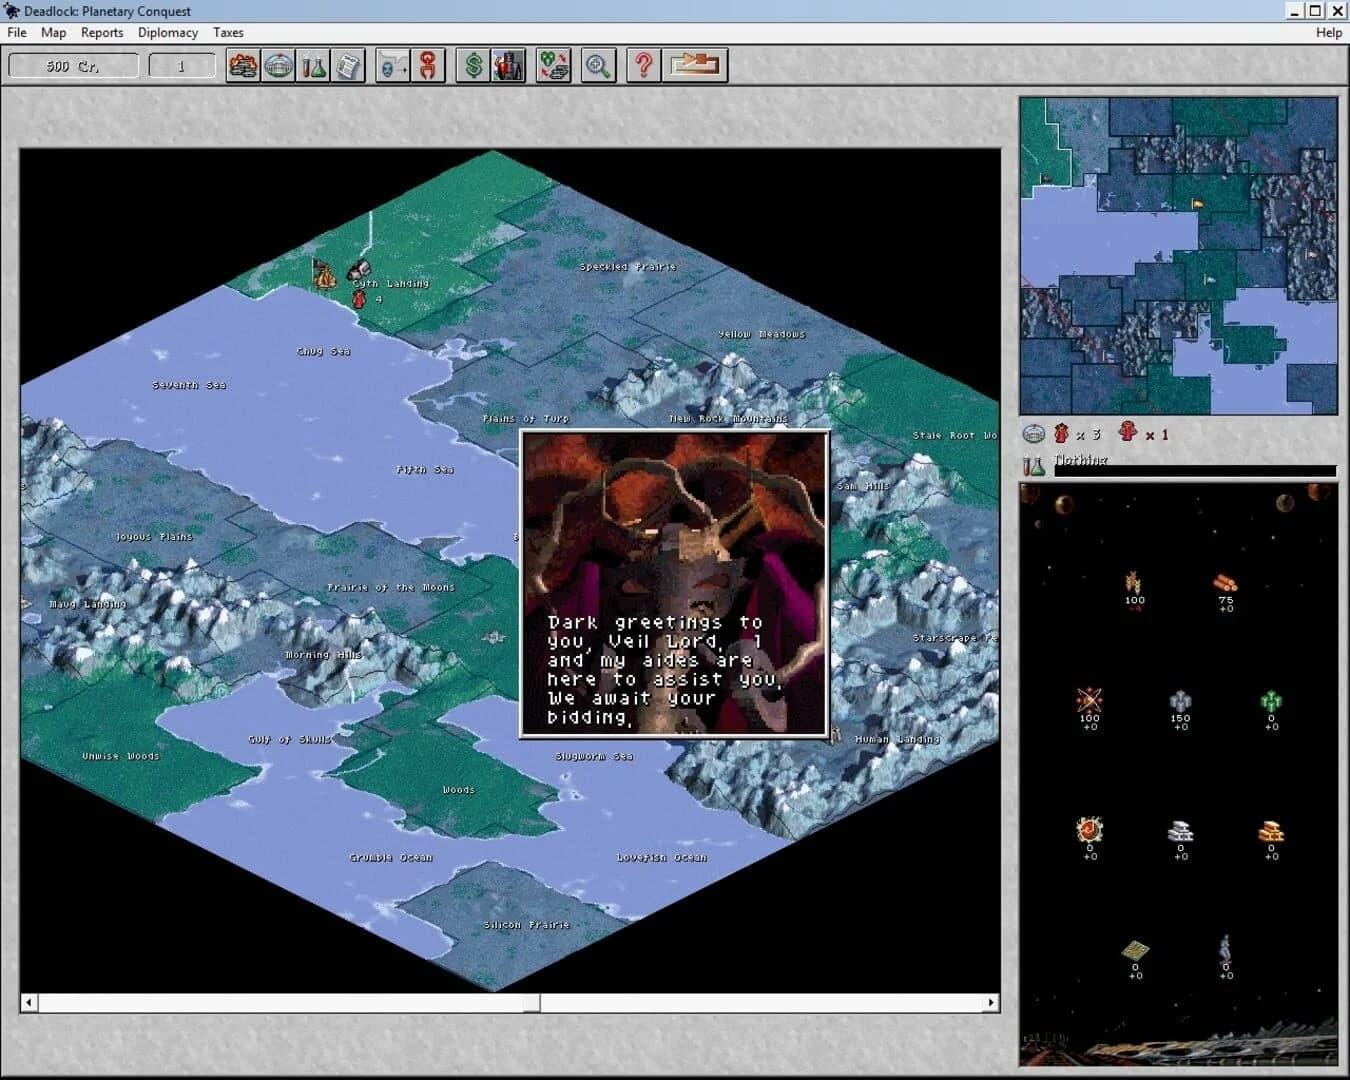This screenshot has width=1350, height=1080.
Task: Dismiss the Dark greetings advisor dialog
Action: (672, 584)
